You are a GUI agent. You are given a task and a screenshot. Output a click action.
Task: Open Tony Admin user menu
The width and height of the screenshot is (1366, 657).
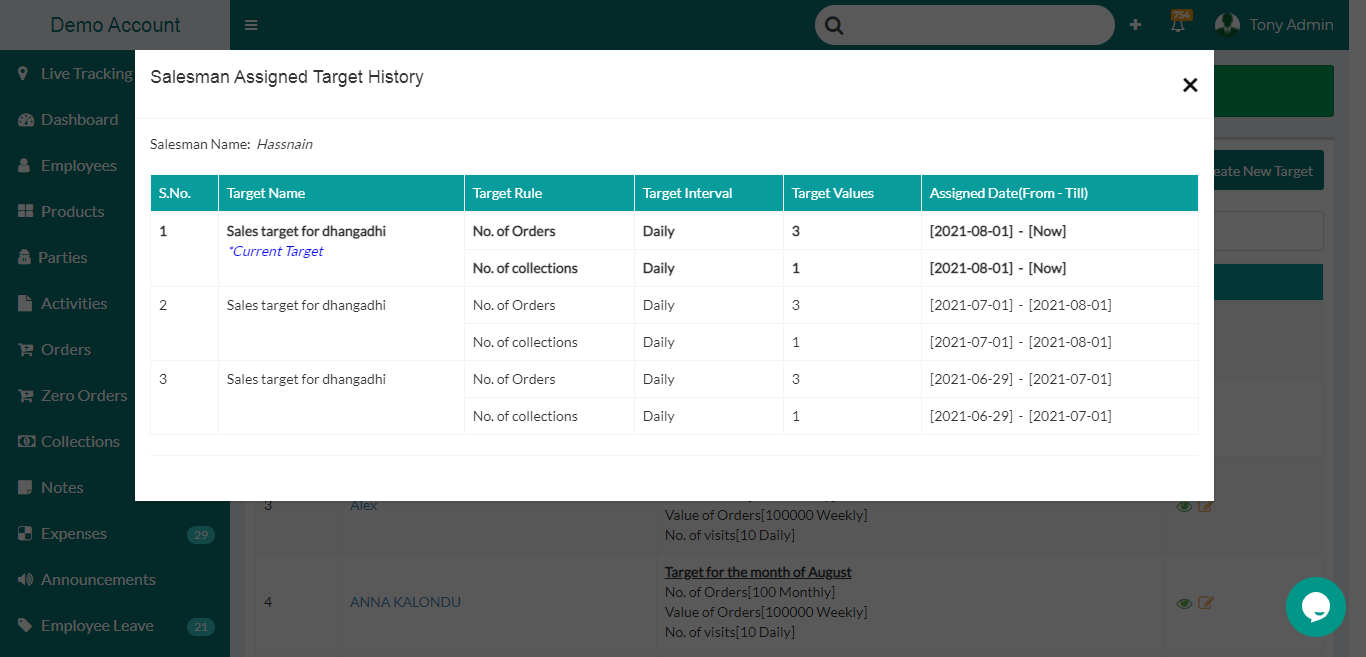point(1291,25)
